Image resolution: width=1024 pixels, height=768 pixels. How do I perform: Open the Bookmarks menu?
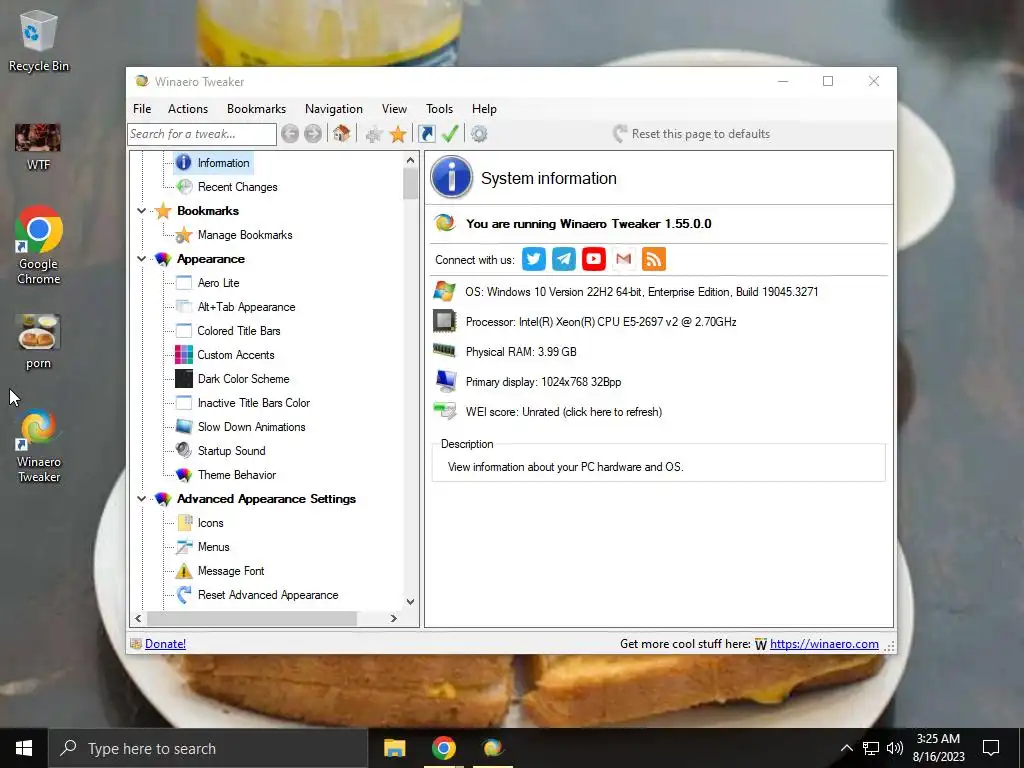(x=256, y=109)
